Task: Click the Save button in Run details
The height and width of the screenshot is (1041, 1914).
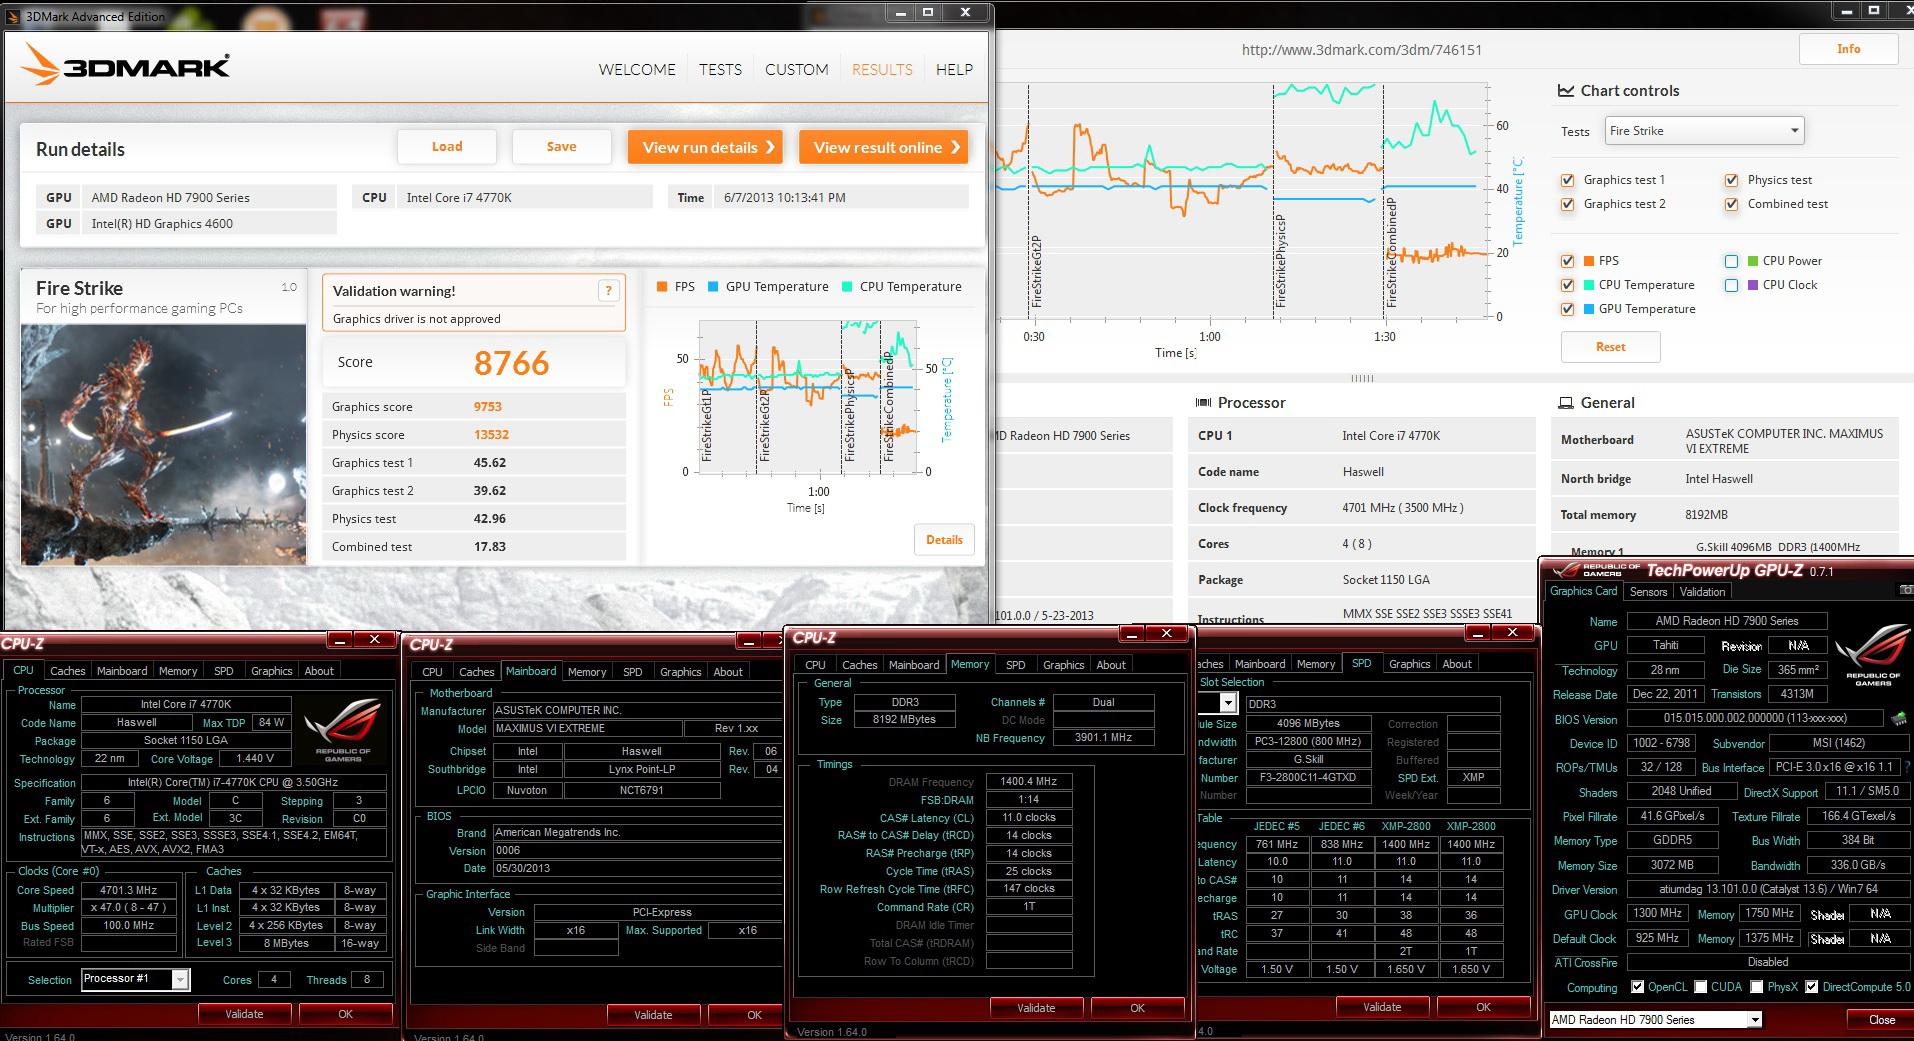Action: (x=561, y=146)
